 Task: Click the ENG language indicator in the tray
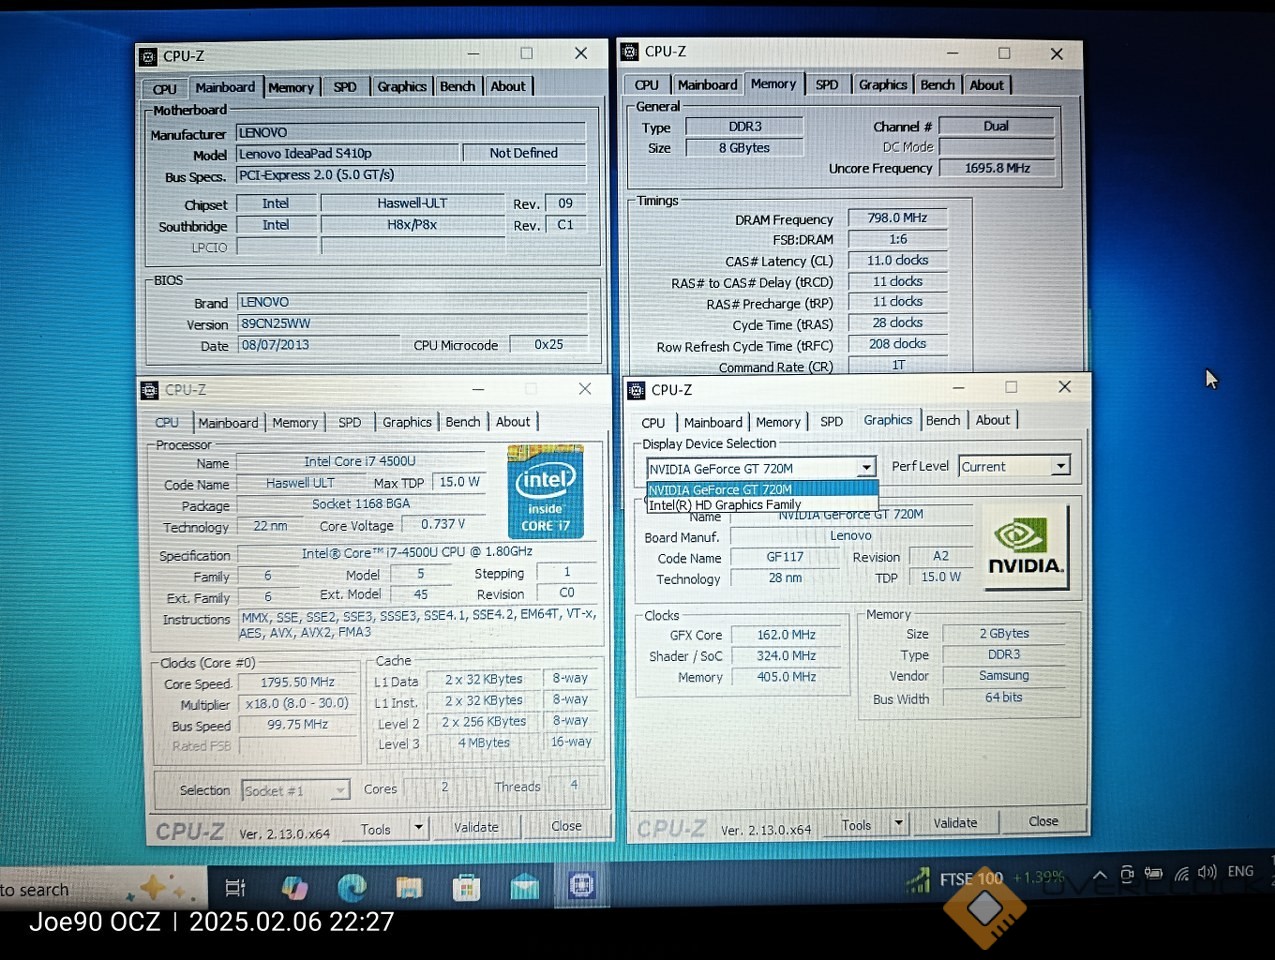1241,872
